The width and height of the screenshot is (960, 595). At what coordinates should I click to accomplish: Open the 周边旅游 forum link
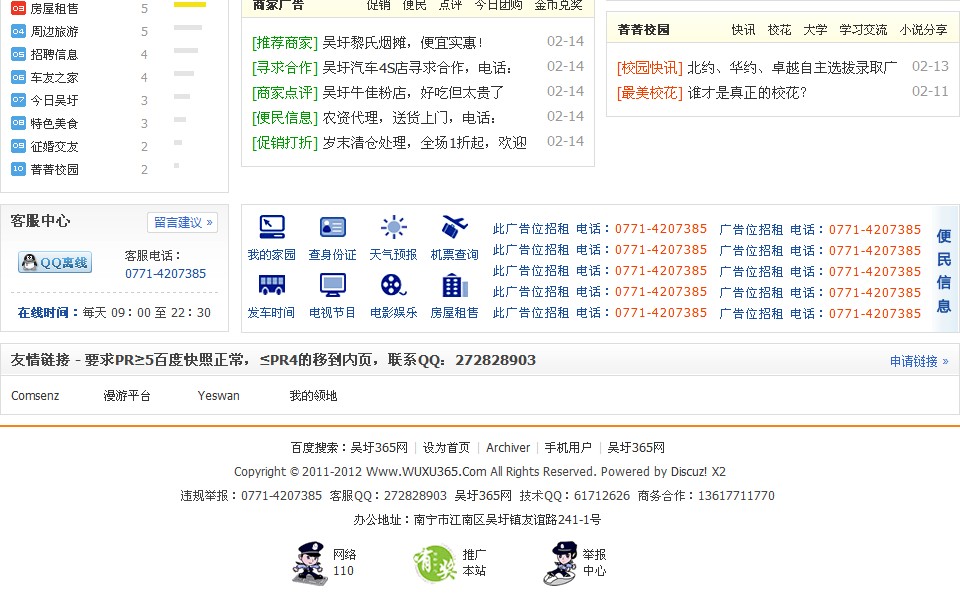(x=54, y=31)
